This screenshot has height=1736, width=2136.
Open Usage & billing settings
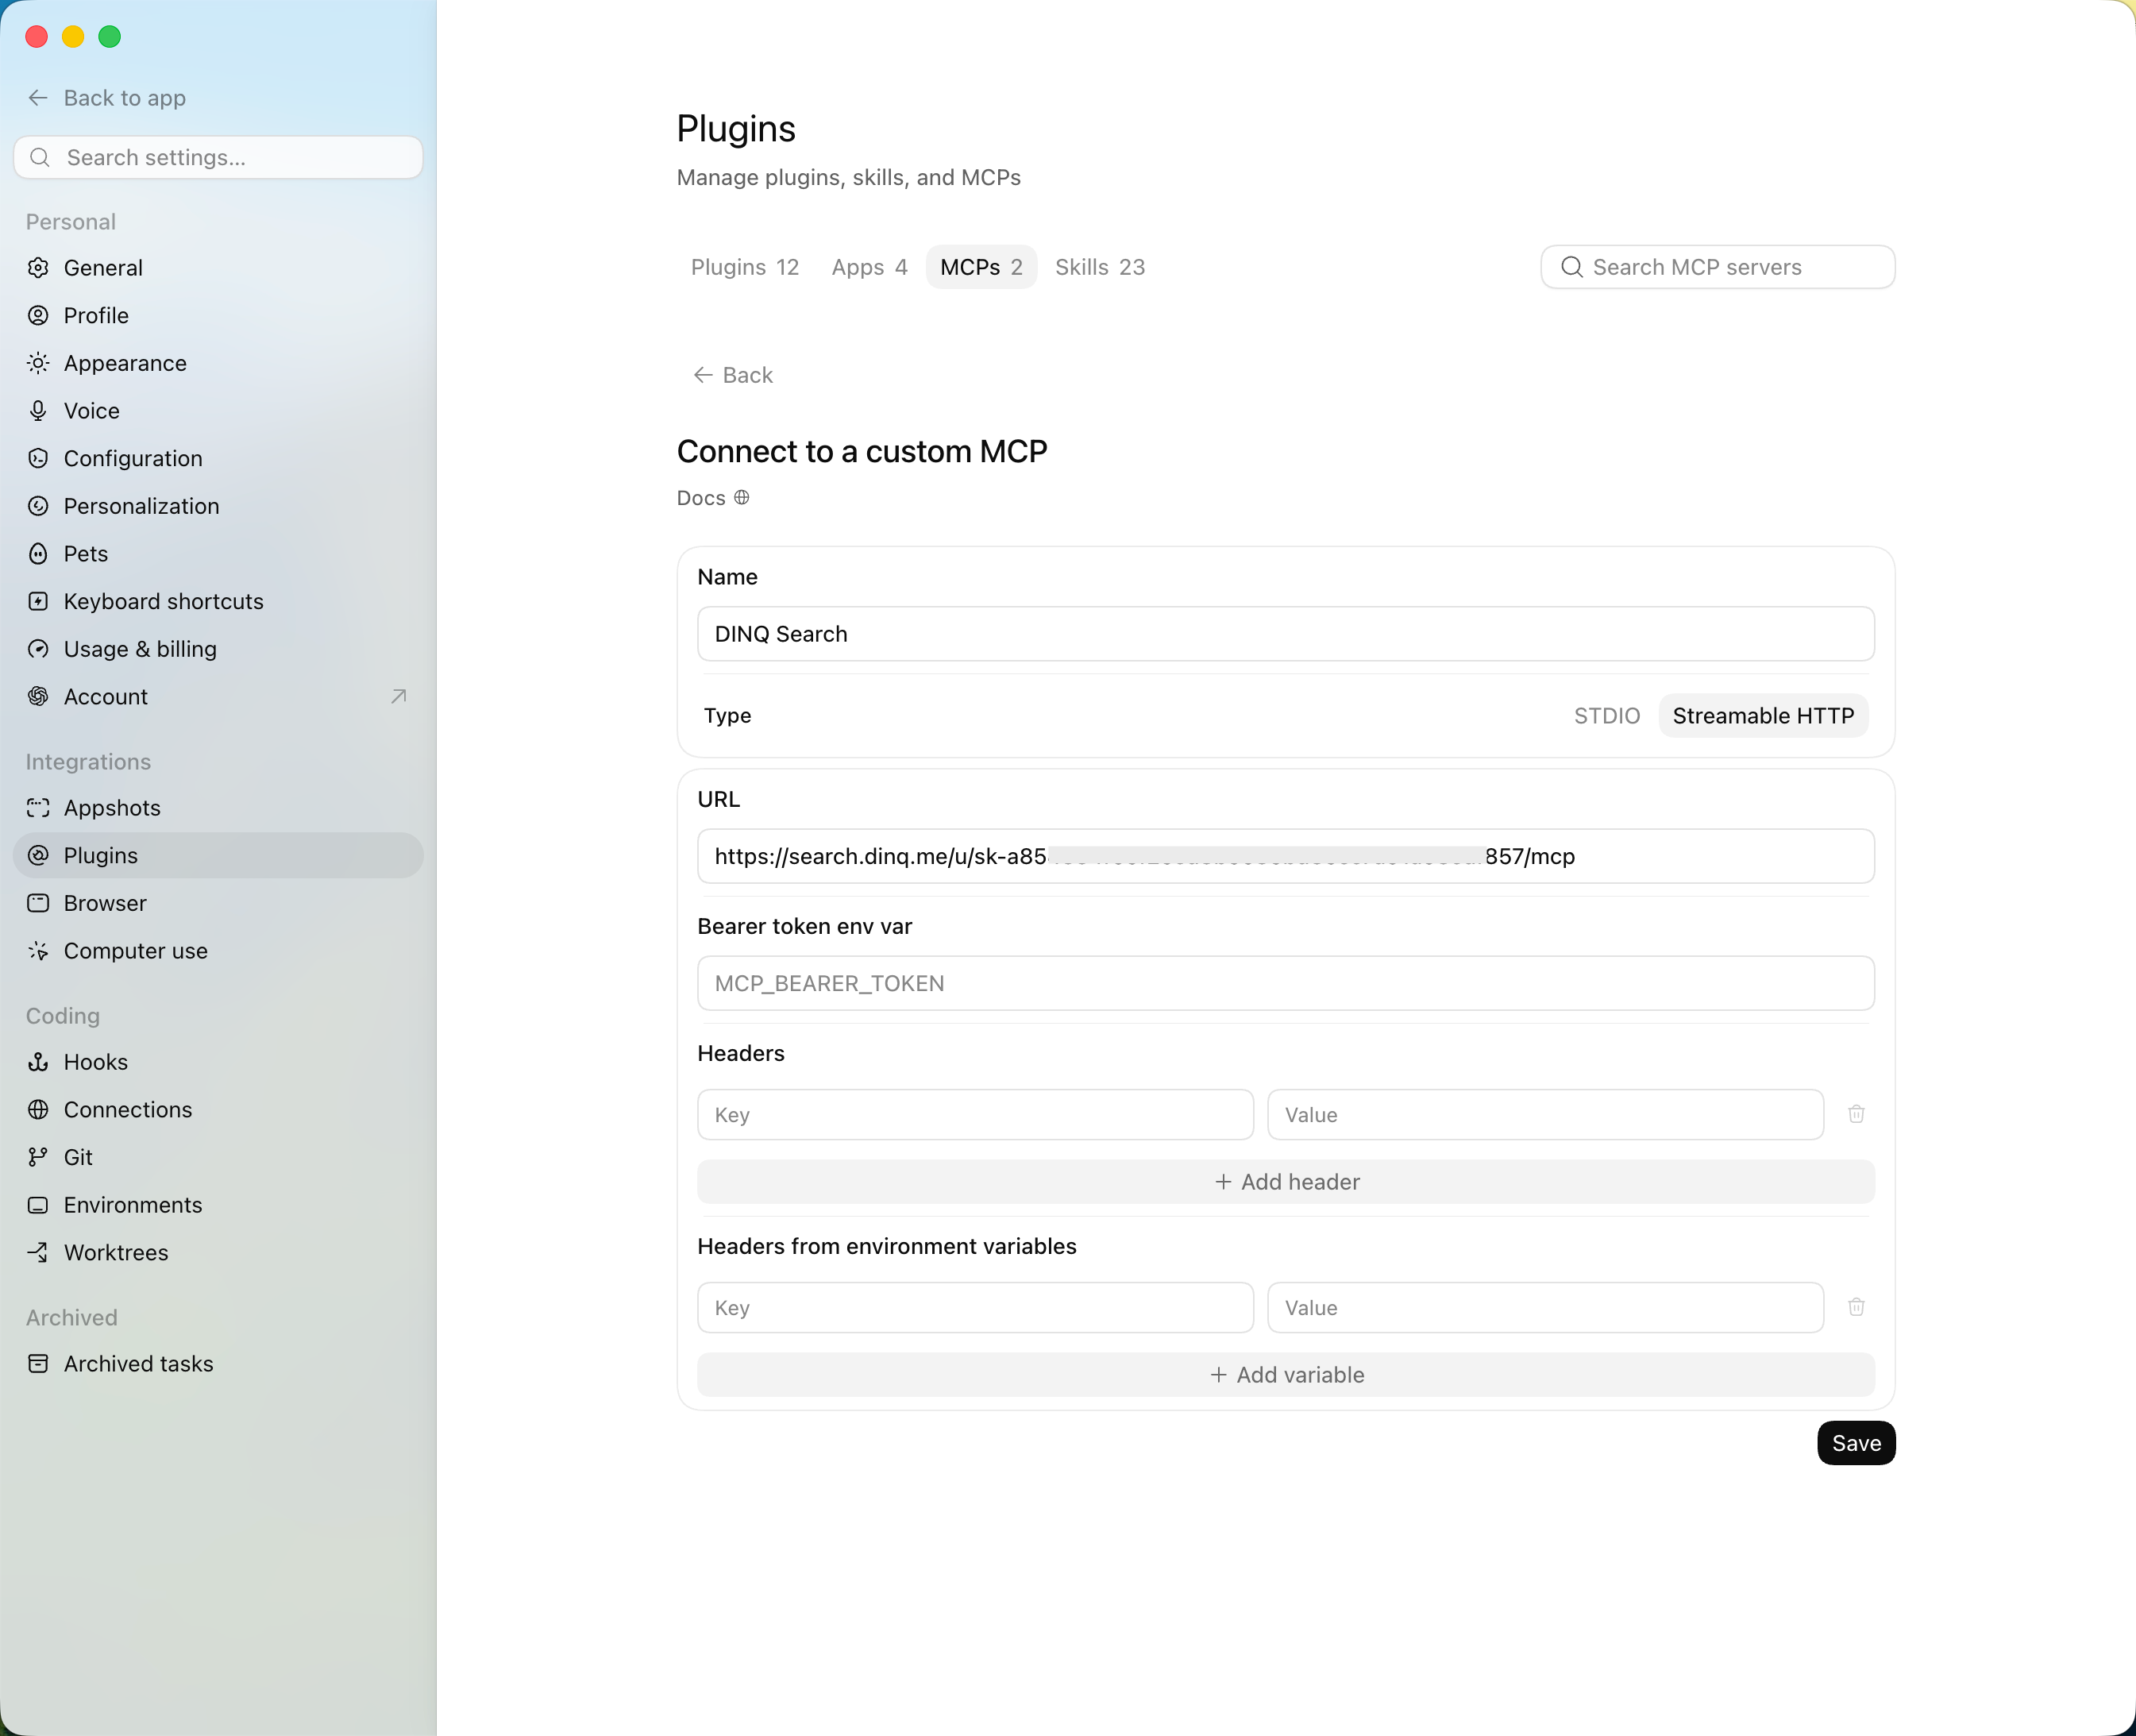click(218, 649)
